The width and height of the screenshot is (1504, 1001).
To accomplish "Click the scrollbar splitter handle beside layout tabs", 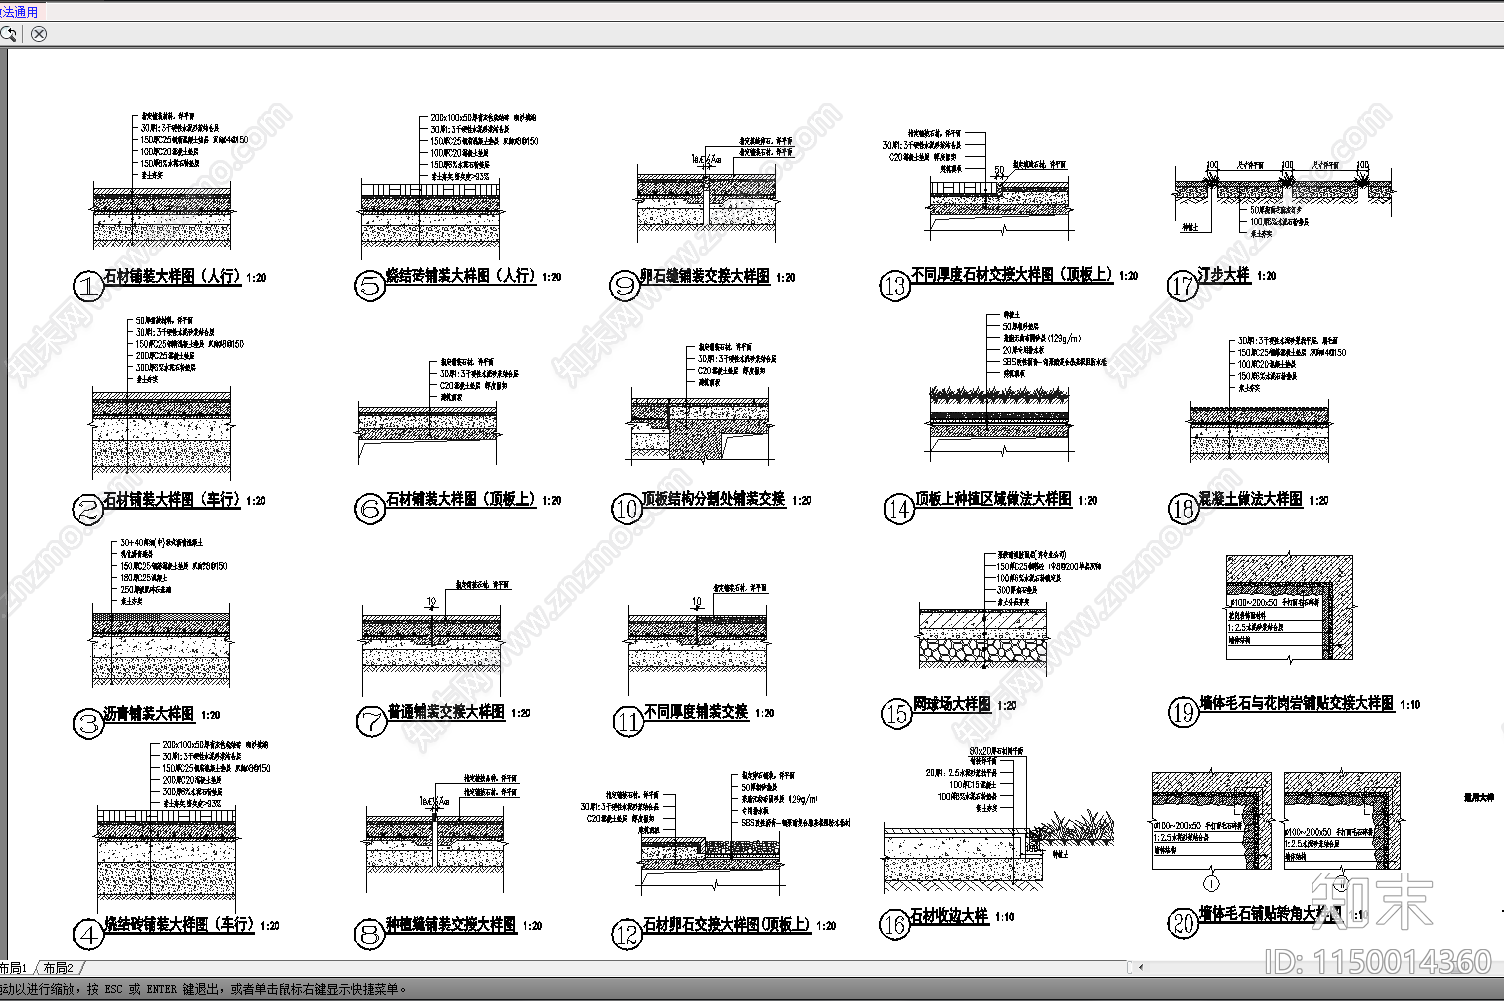I will tap(1130, 968).
